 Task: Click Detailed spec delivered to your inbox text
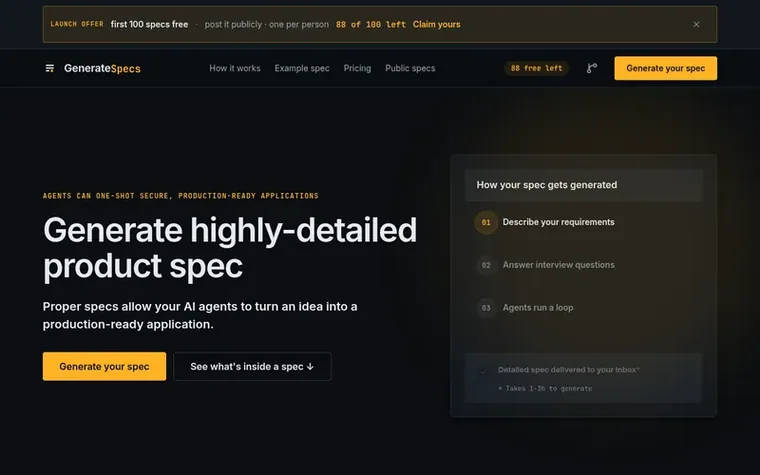pyautogui.click(x=569, y=370)
